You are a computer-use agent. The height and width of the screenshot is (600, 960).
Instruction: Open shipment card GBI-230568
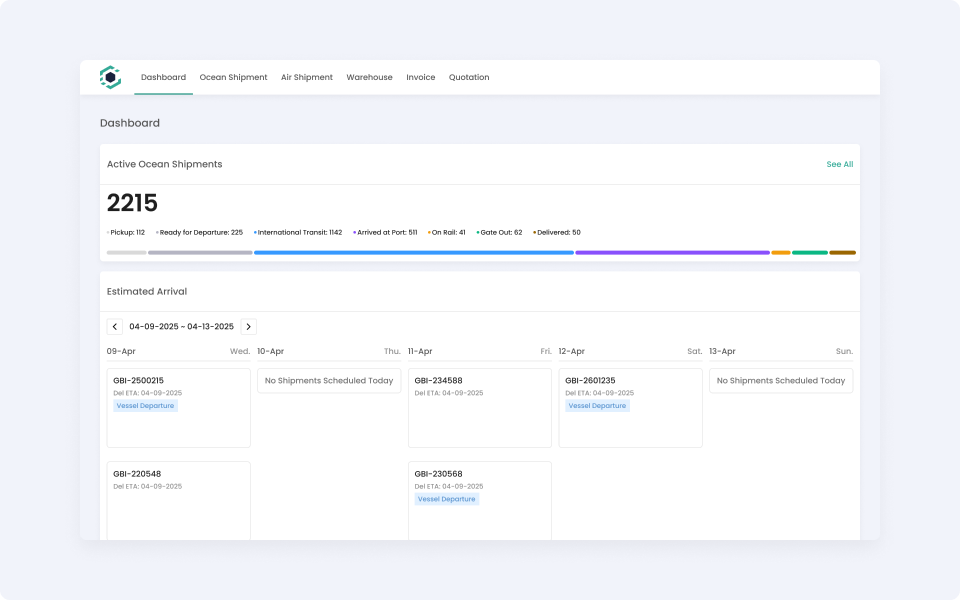click(x=480, y=501)
